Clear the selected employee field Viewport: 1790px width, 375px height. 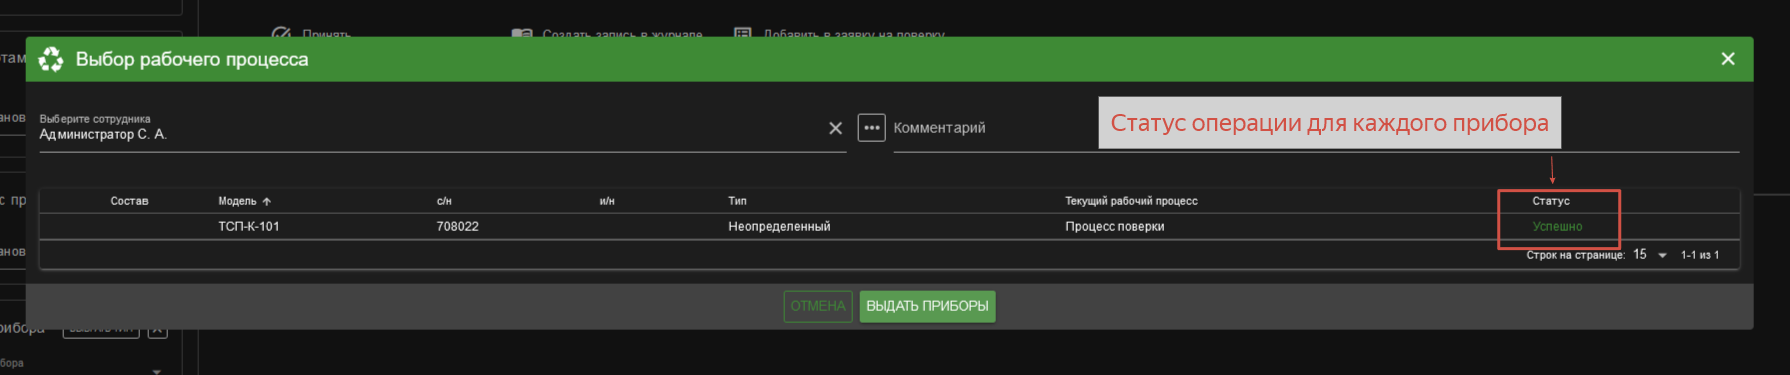coord(836,128)
